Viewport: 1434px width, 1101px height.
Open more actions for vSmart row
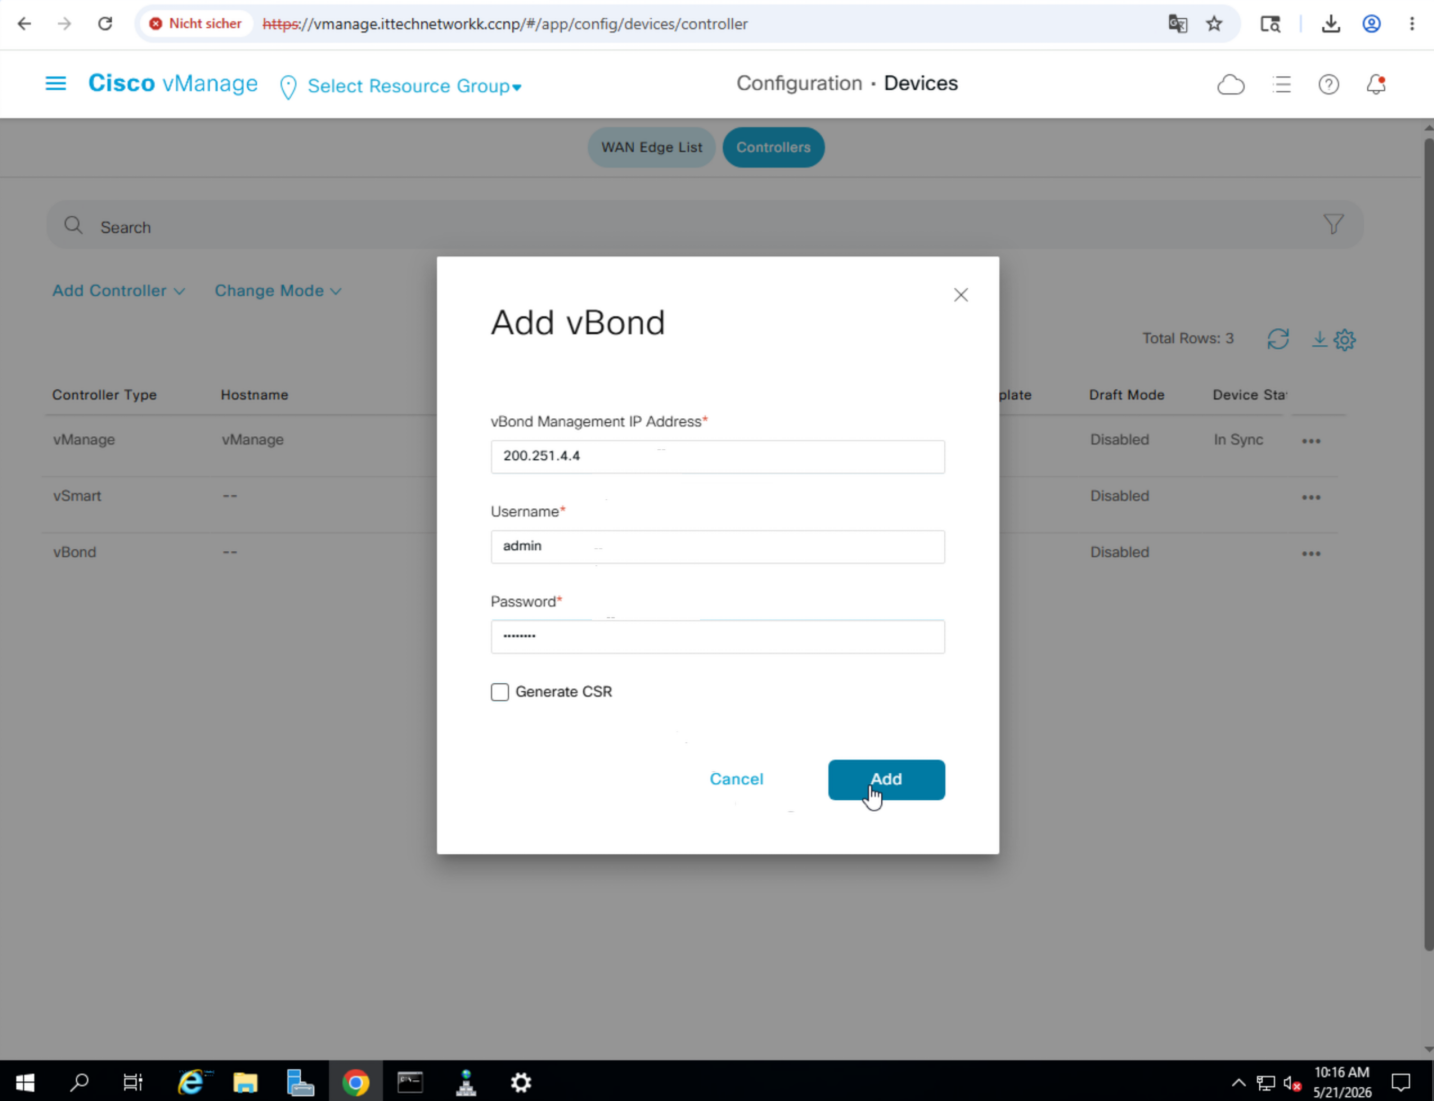pos(1311,497)
